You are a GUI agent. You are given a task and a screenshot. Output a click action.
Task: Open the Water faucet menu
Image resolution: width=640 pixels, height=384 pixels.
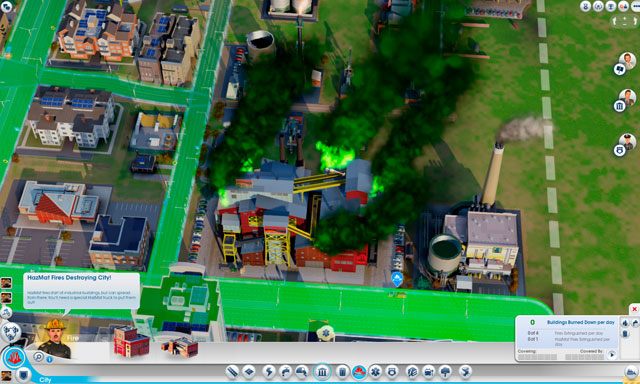click(x=285, y=372)
